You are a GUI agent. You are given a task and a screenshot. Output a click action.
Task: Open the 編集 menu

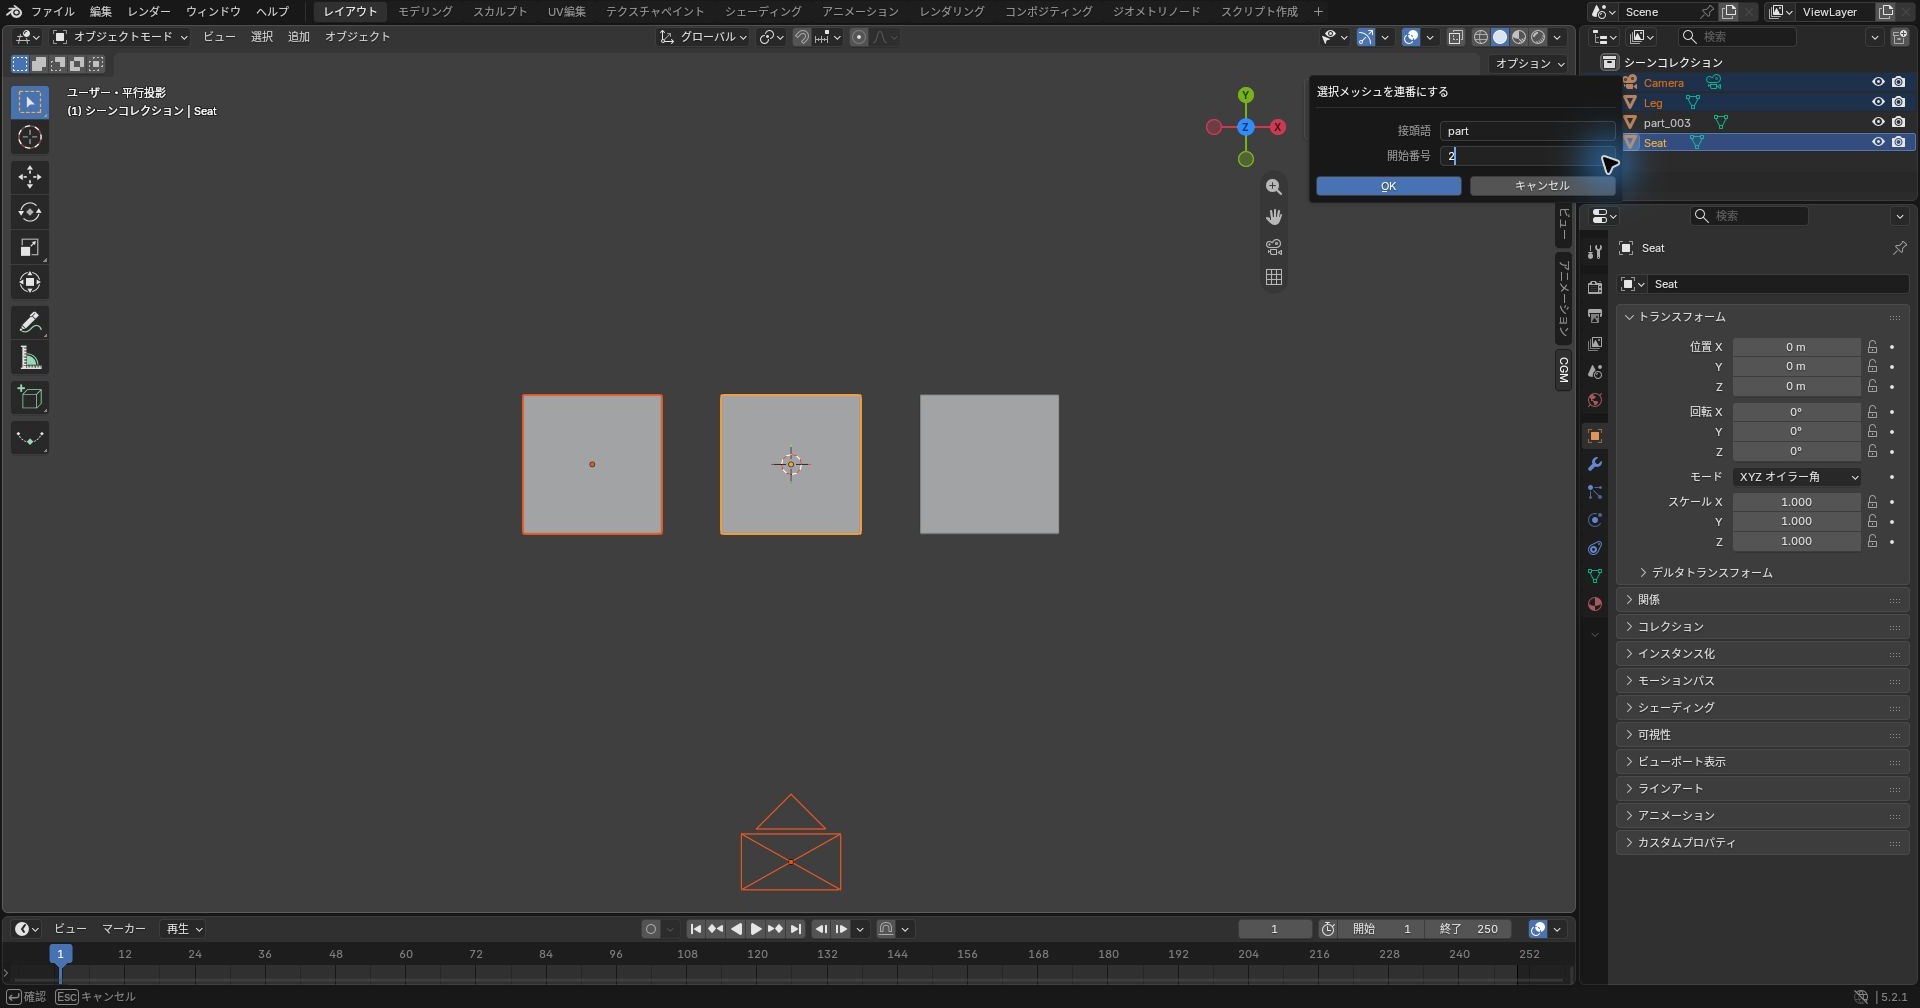click(101, 11)
